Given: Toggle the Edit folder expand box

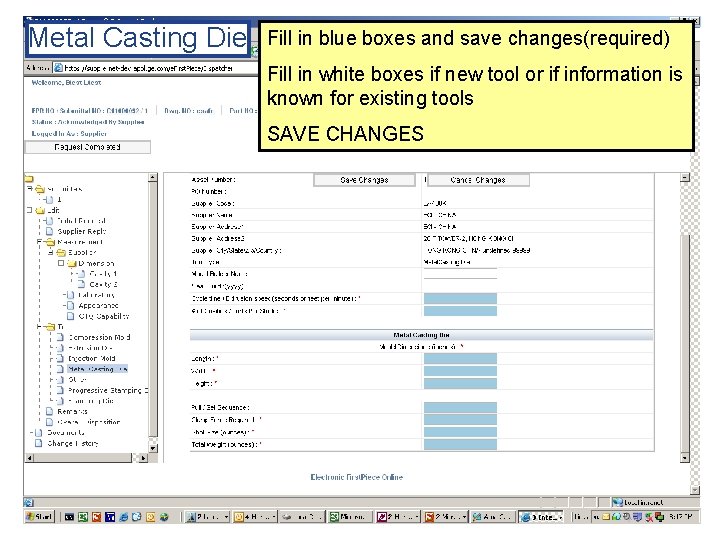Looking at the screenshot, I should (x=29, y=210).
